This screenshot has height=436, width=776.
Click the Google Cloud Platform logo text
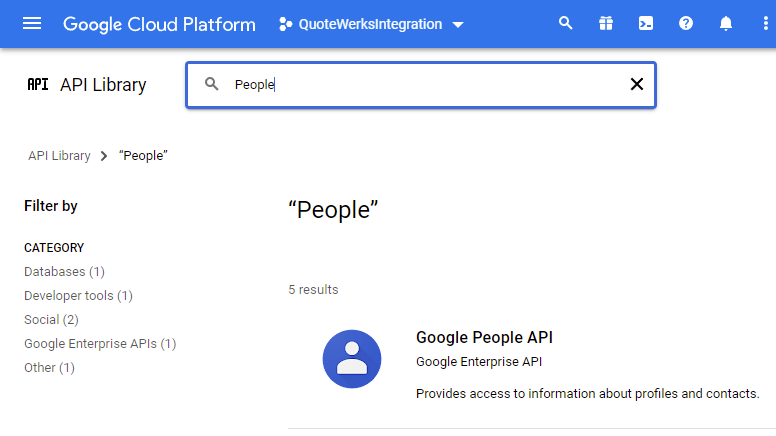click(x=159, y=24)
